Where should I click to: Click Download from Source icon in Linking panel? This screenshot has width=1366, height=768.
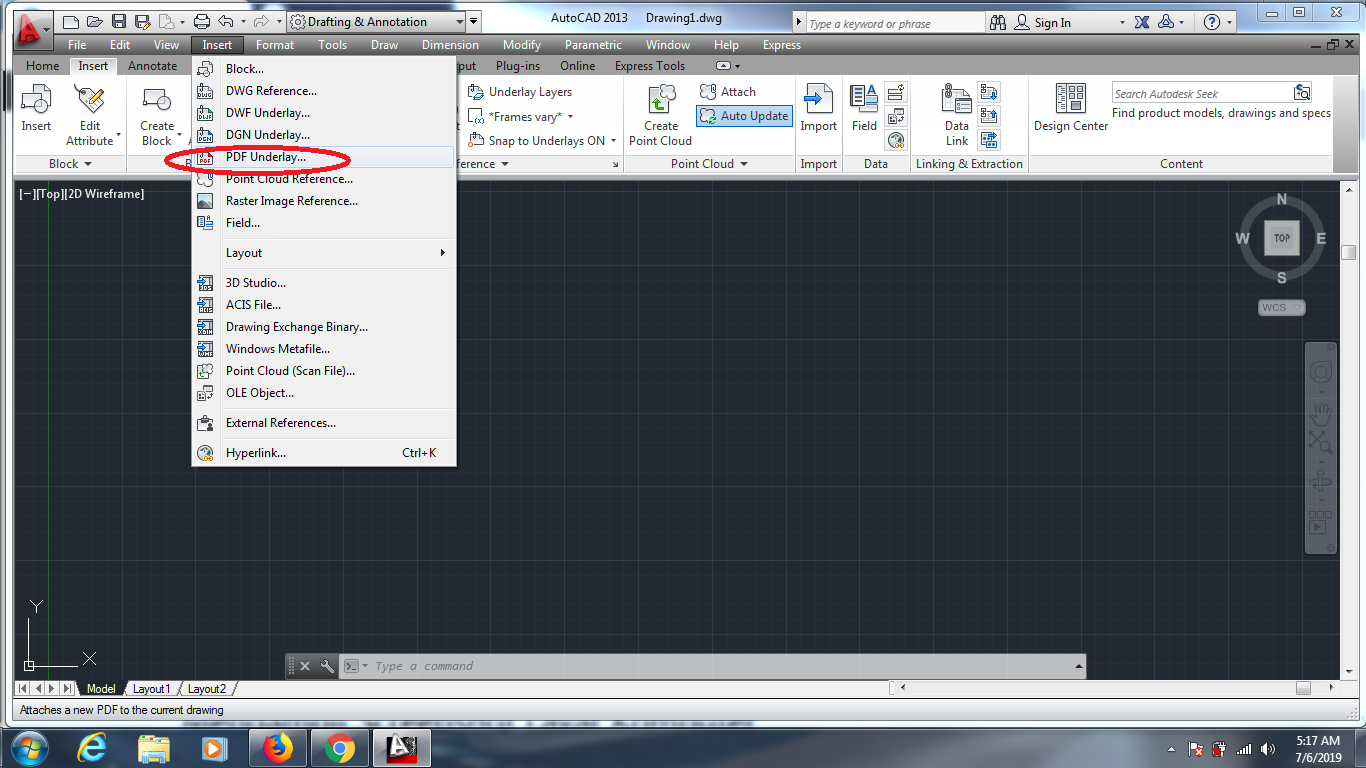click(989, 93)
